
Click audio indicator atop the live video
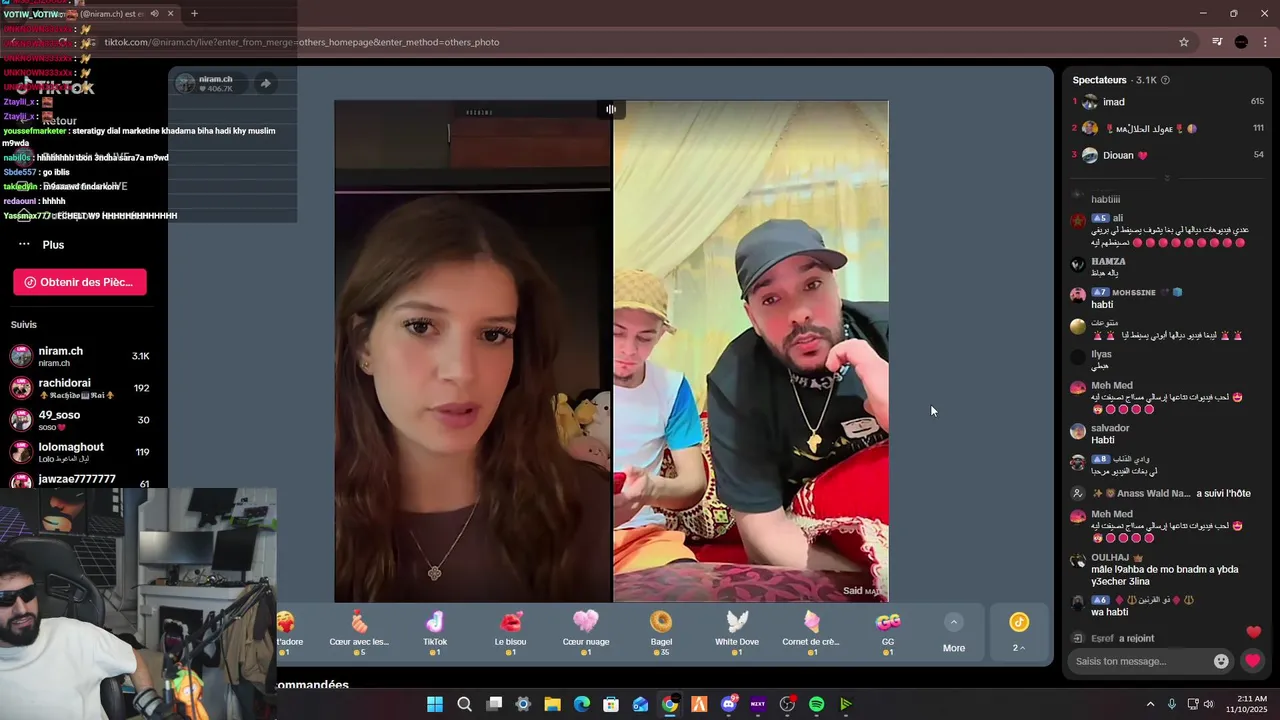(x=611, y=109)
